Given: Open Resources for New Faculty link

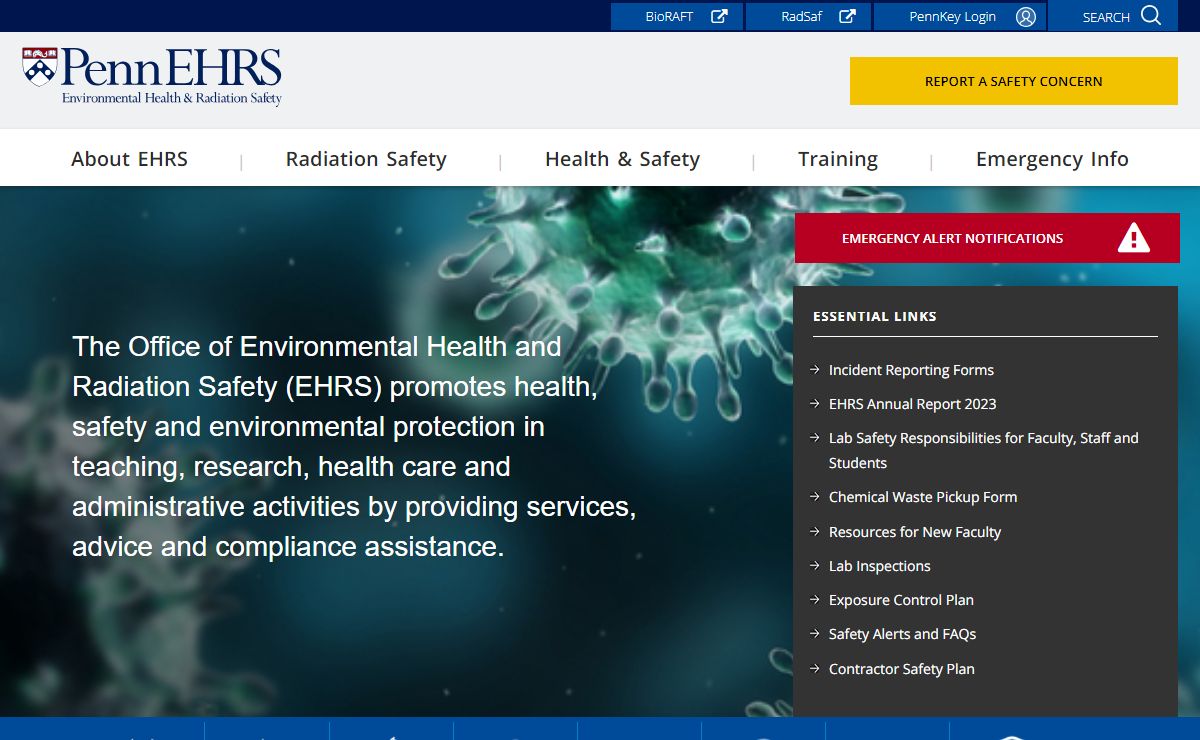Looking at the screenshot, I should (915, 532).
